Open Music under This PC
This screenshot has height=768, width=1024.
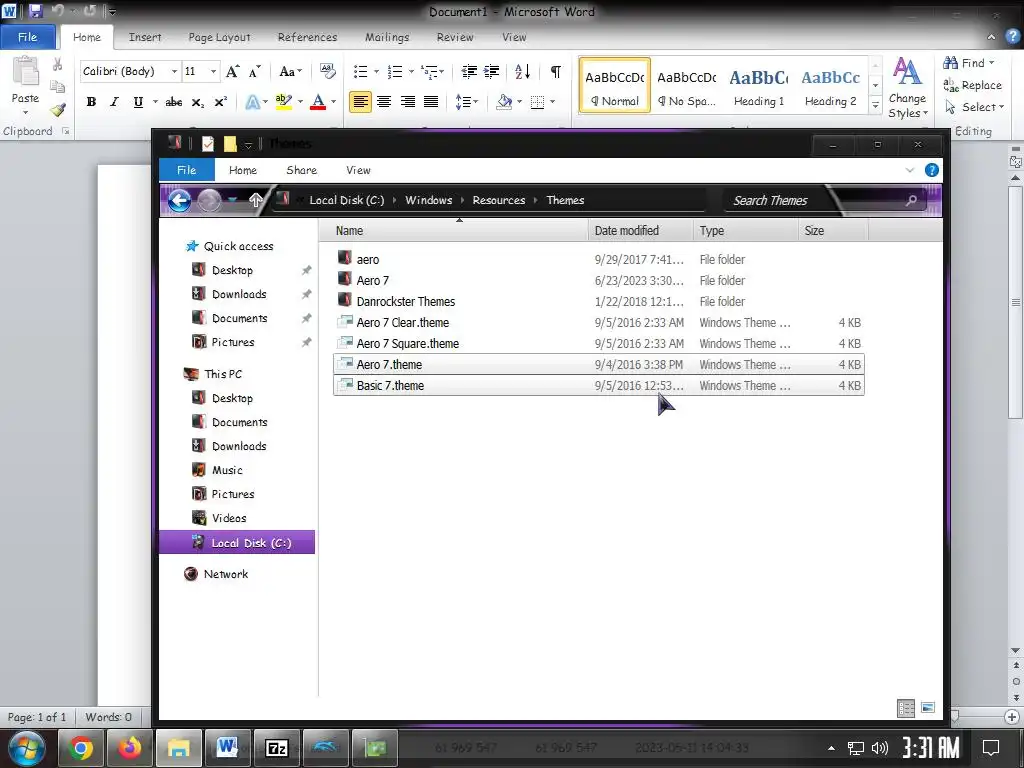click(x=227, y=470)
